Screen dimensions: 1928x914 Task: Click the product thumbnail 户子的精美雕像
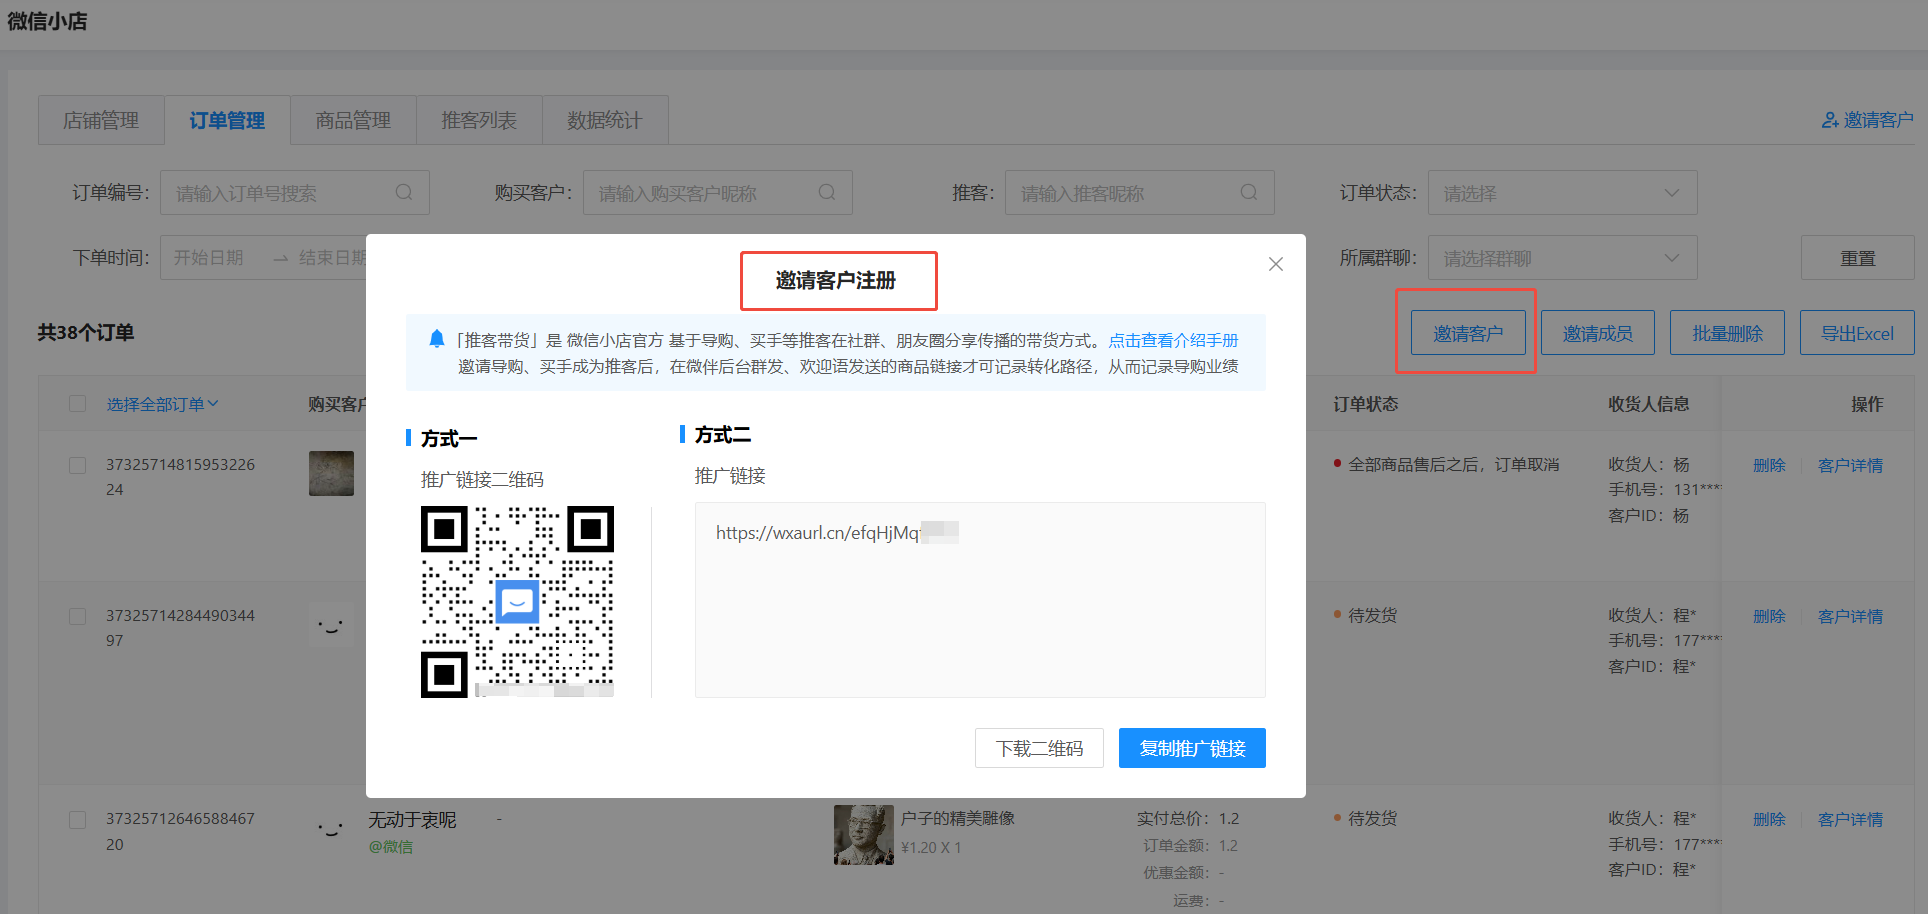click(863, 834)
